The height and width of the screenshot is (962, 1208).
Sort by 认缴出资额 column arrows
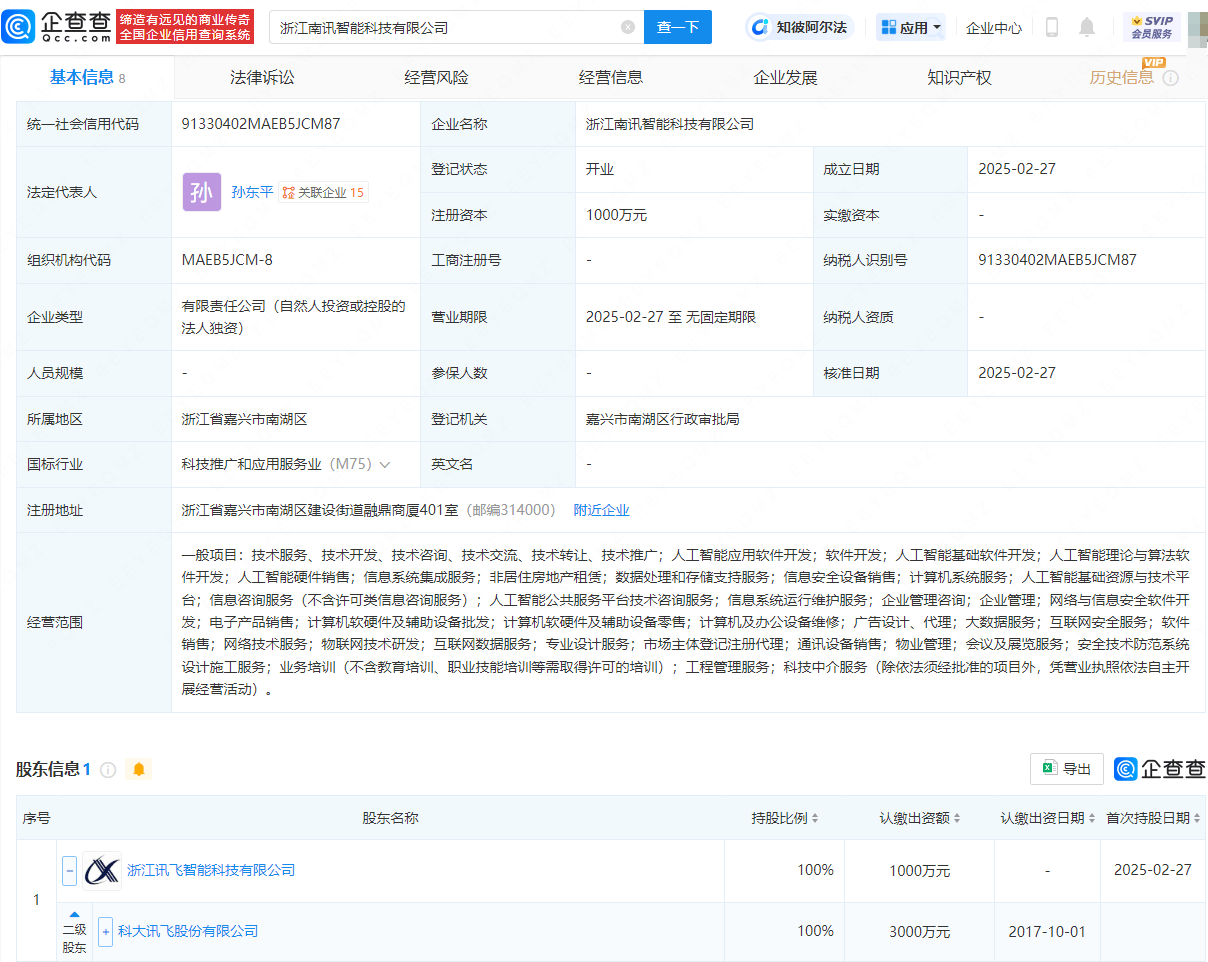pyautogui.click(x=957, y=818)
